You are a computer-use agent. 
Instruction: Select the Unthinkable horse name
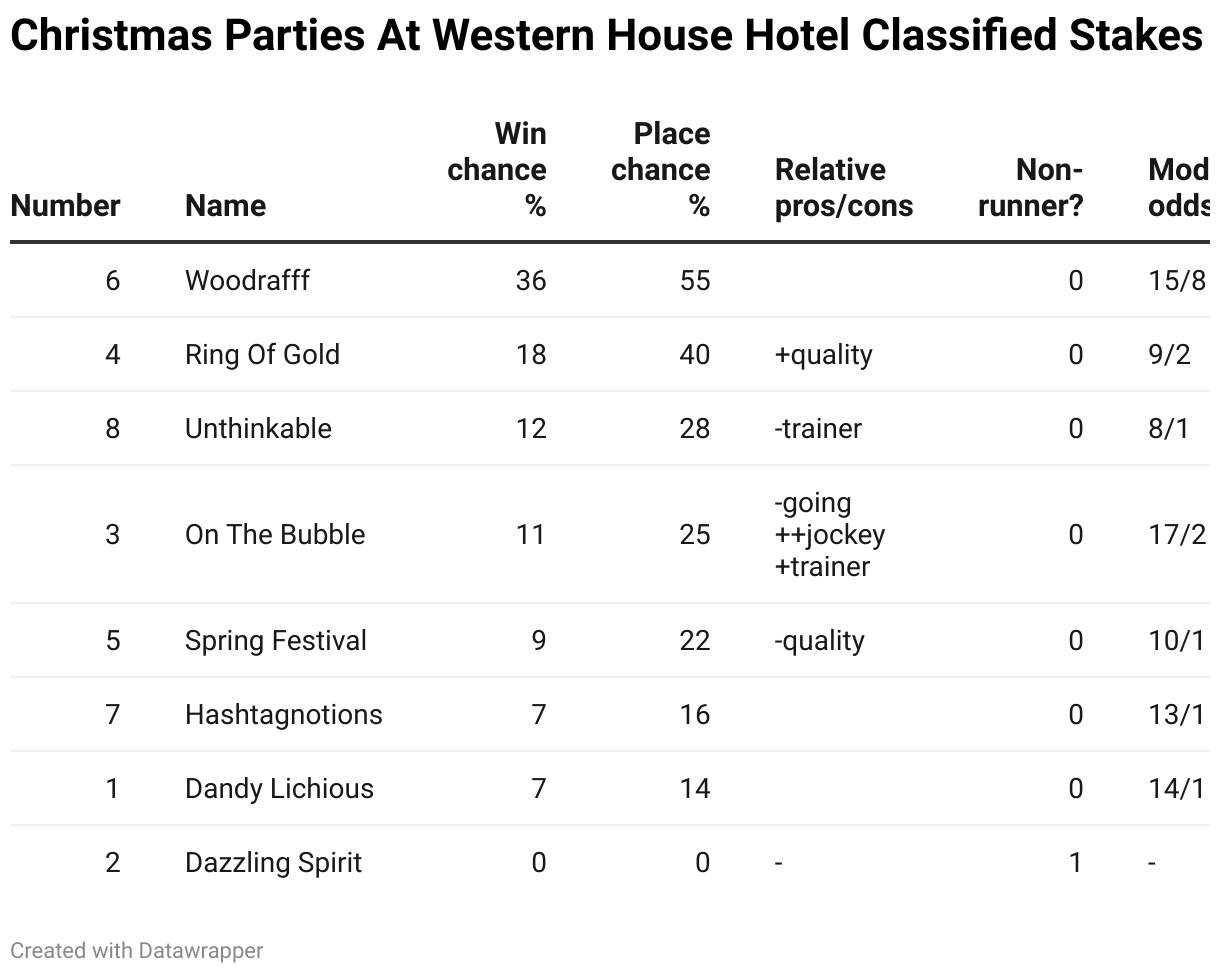pyautogui.click(x=258, y=428)
